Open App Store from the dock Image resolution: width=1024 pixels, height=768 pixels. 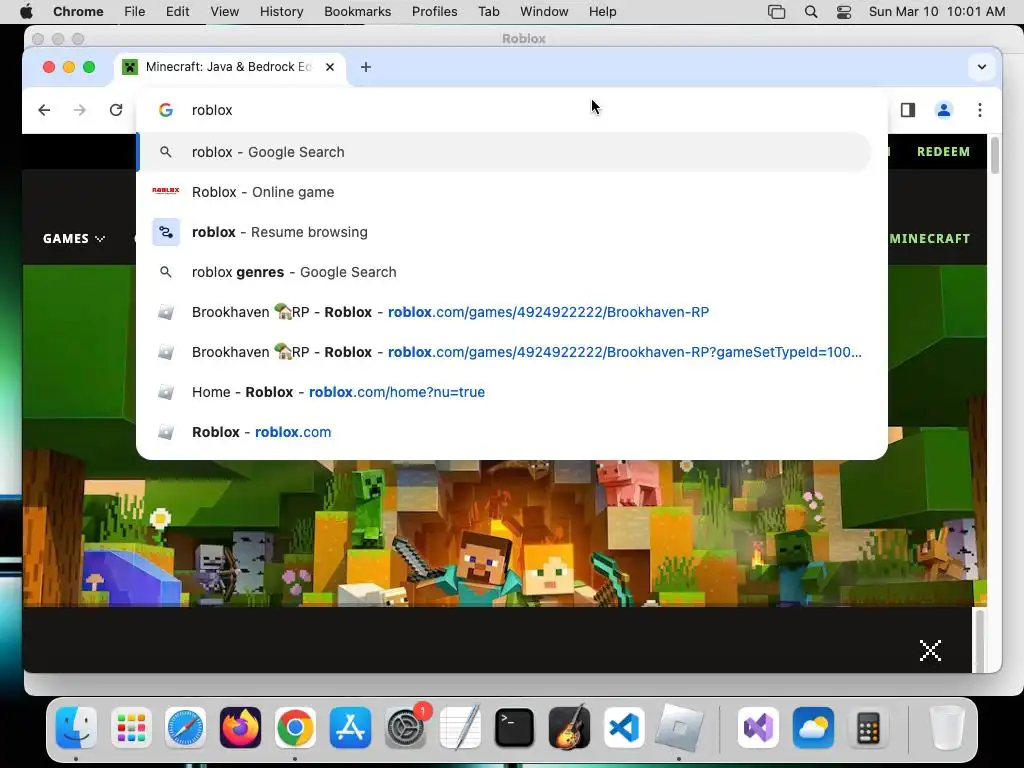coord(350,727)
